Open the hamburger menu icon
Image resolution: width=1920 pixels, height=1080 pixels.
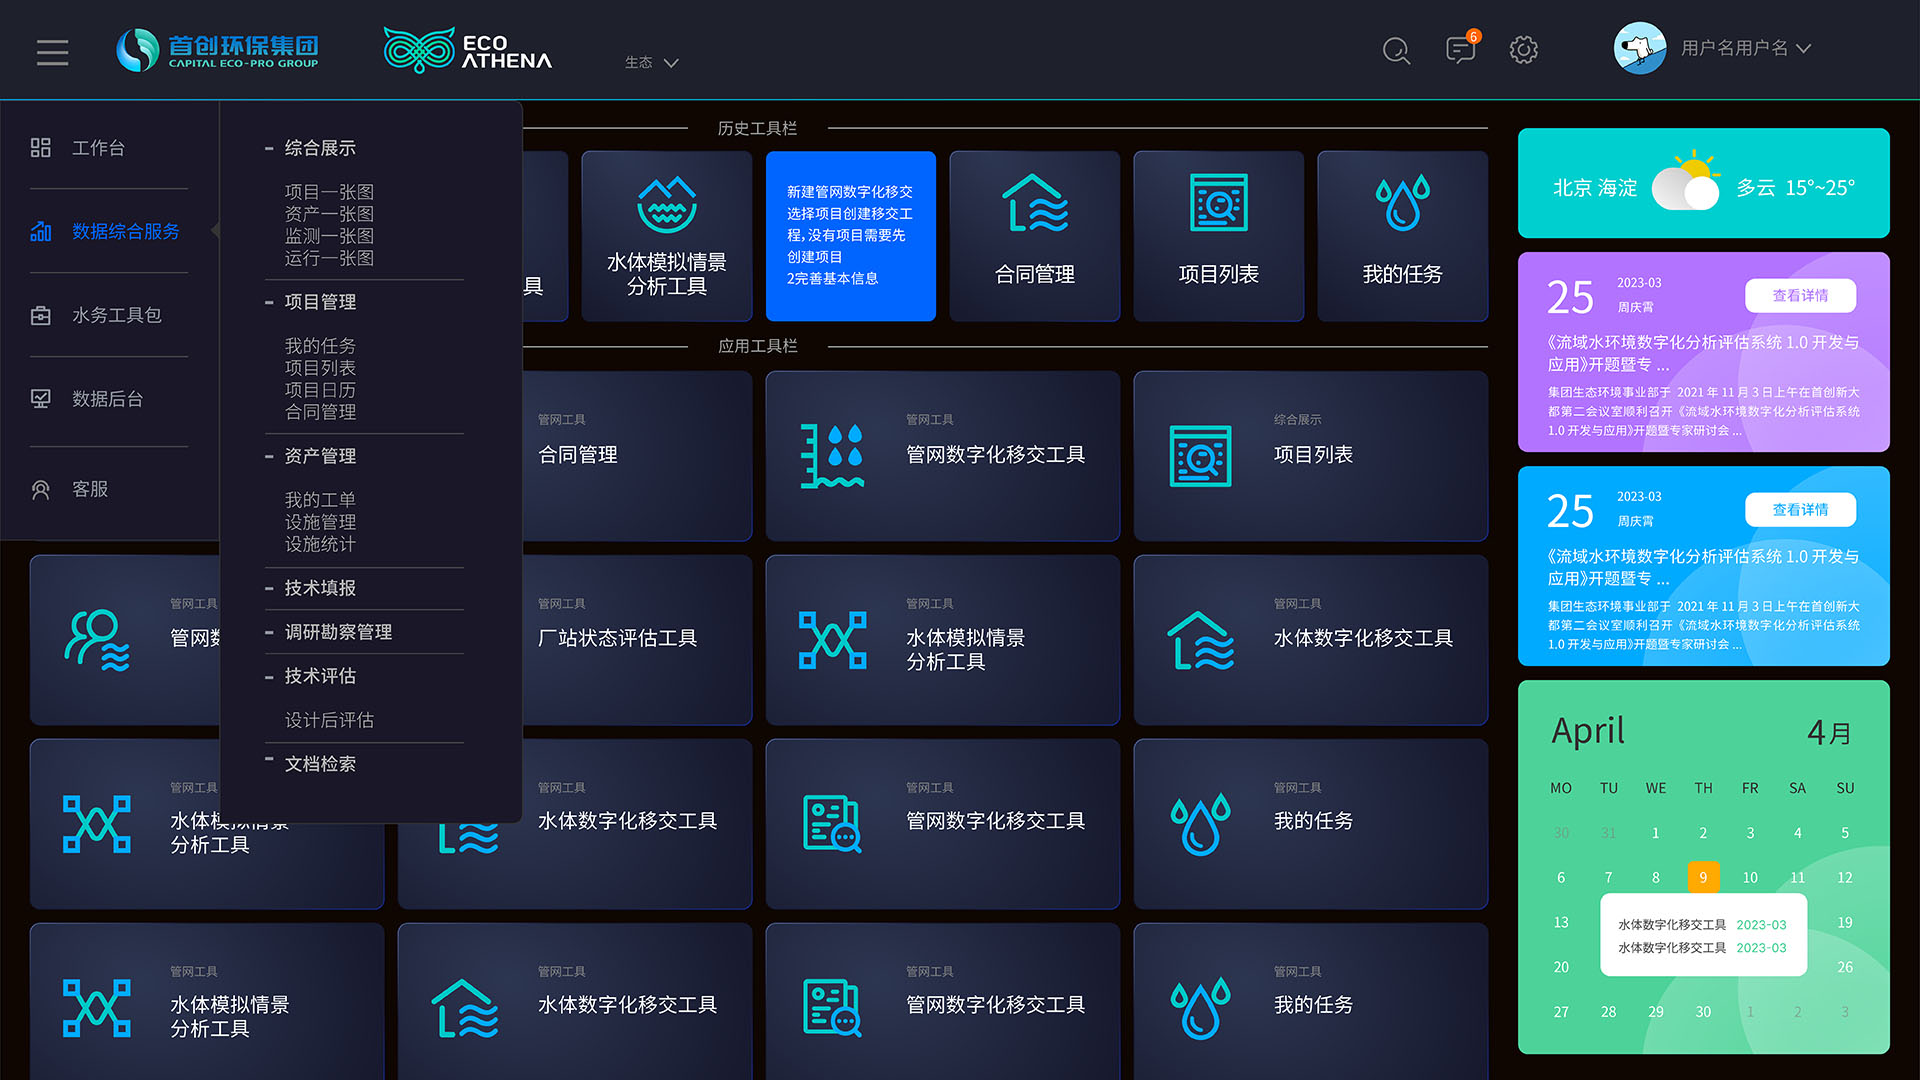point(52,52)
